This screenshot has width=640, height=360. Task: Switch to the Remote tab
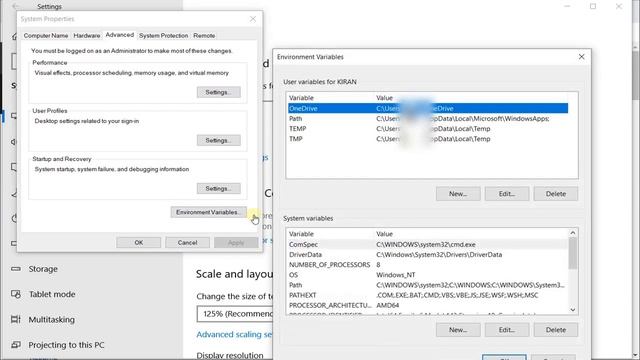(x=204, y=36)
